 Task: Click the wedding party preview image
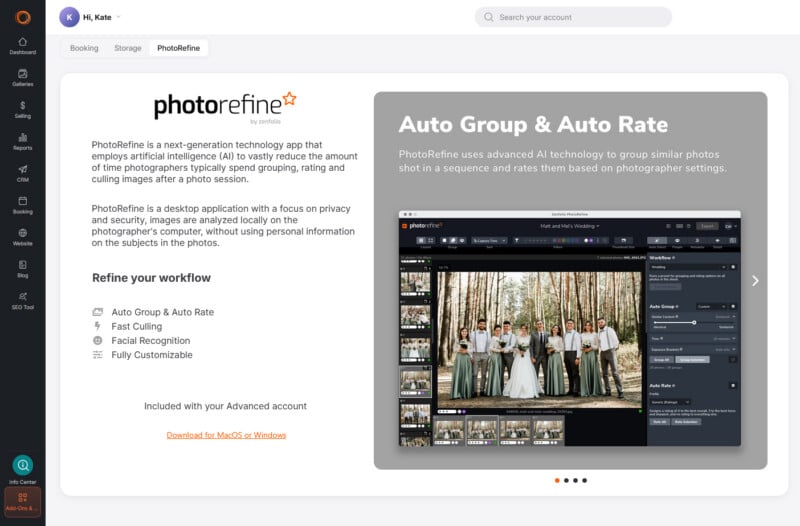click(x=539, y=339)
